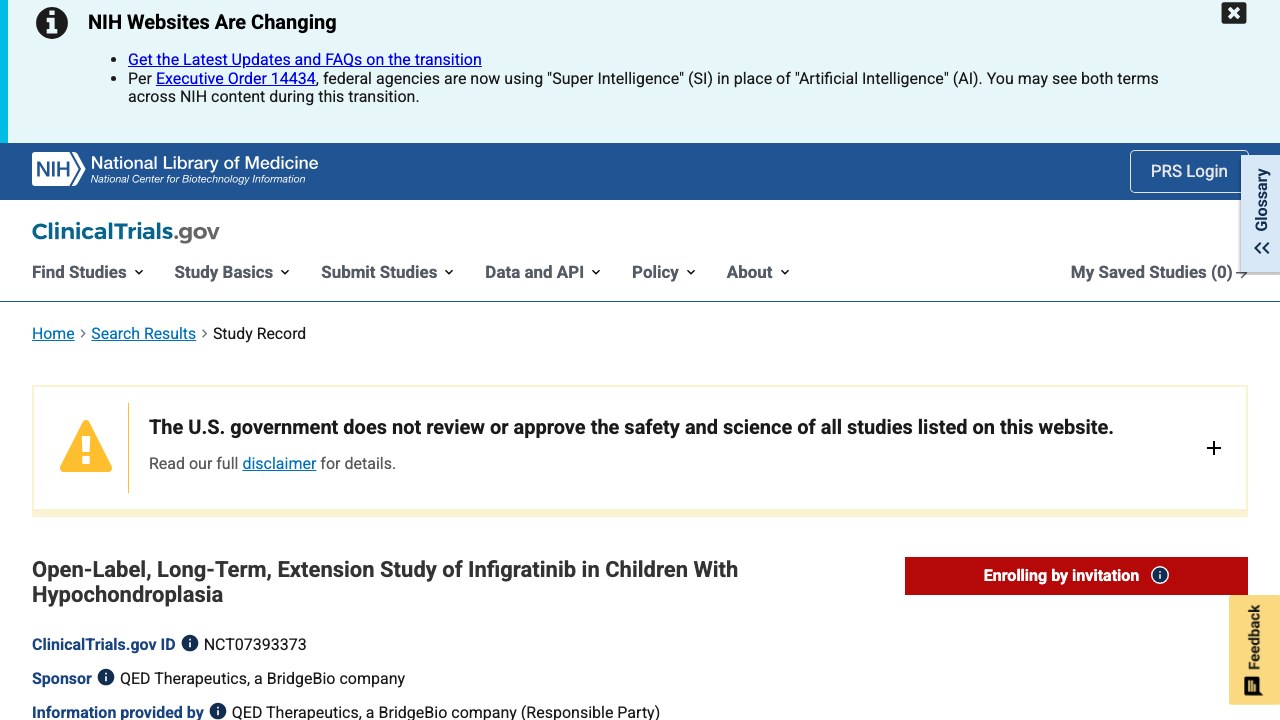Screen dimensions: 1280x720
Task: Open the Feedback tab
Action: pos(1254,649)
